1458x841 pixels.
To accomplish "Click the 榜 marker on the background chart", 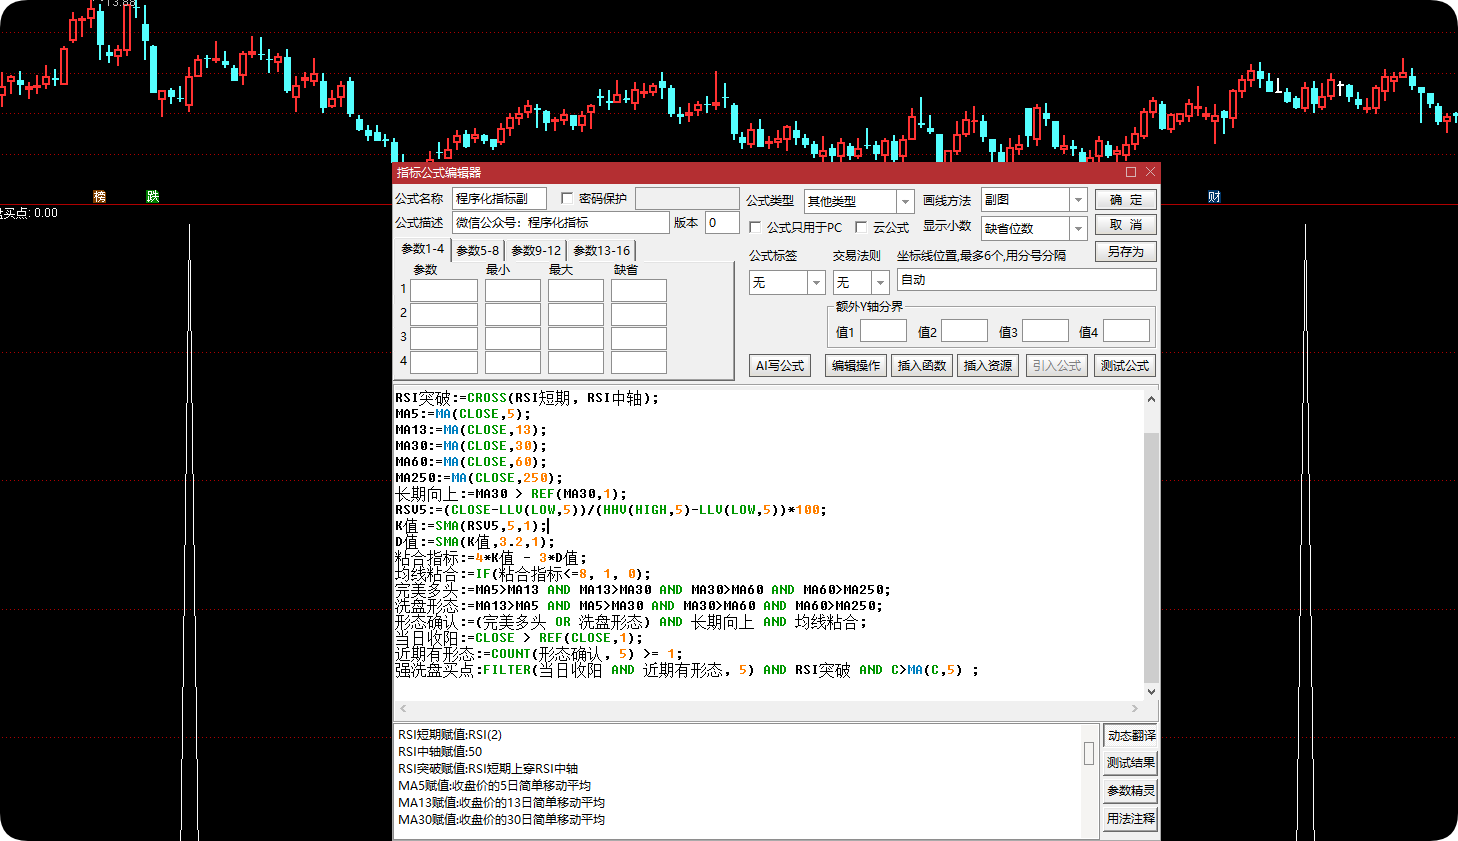I will pos(99,197).
